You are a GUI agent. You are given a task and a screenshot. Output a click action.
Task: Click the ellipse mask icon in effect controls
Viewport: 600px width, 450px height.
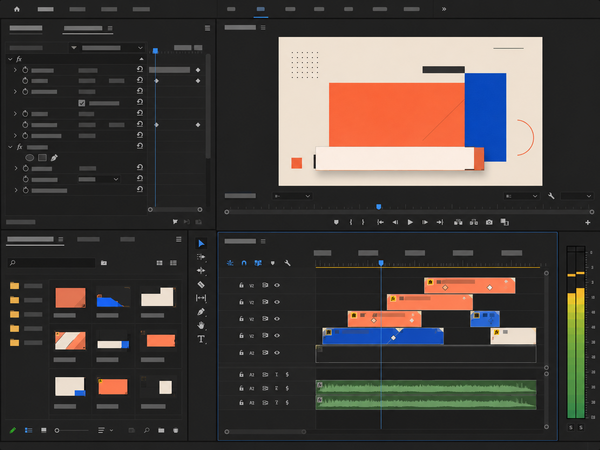pyautogui.click(x=29, y=158)
